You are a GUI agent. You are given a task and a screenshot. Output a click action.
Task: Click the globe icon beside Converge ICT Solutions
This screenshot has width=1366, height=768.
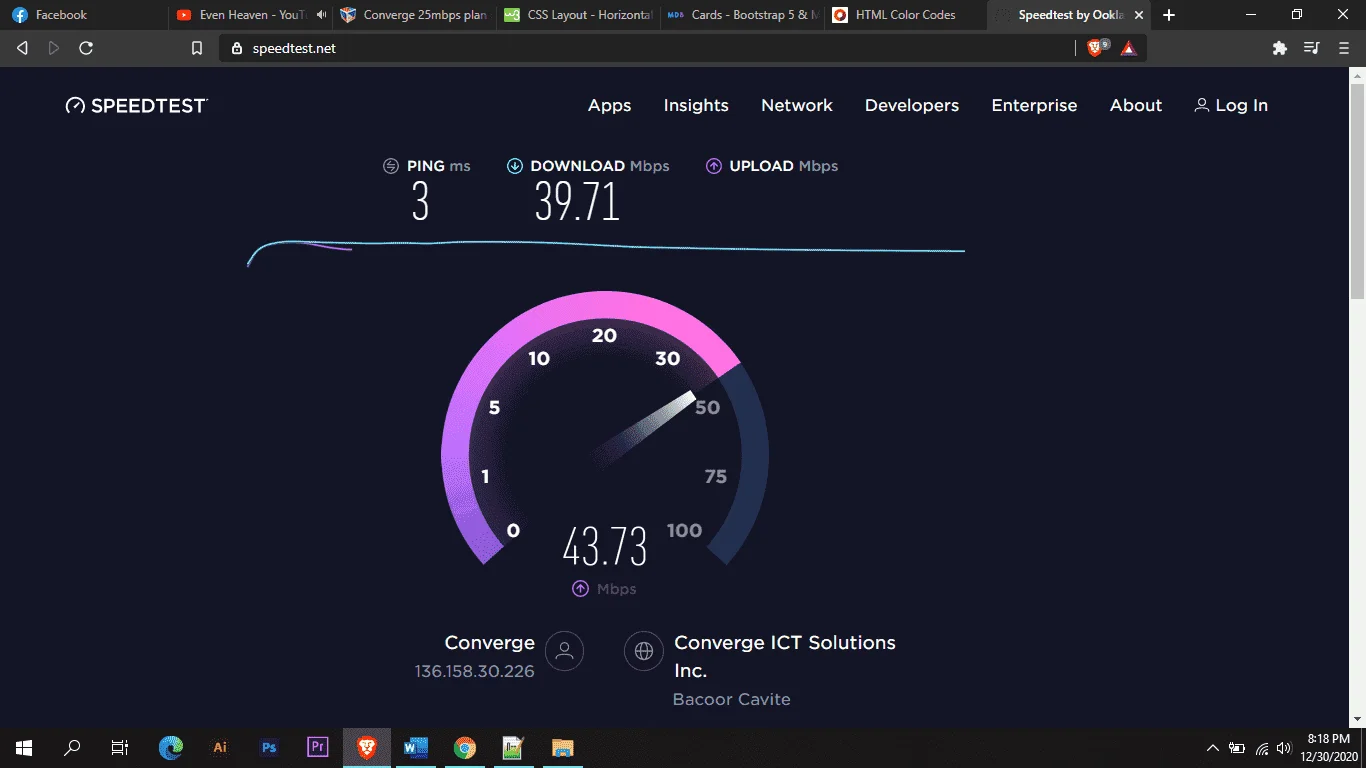pyautogui.click(x=644, y=651)
